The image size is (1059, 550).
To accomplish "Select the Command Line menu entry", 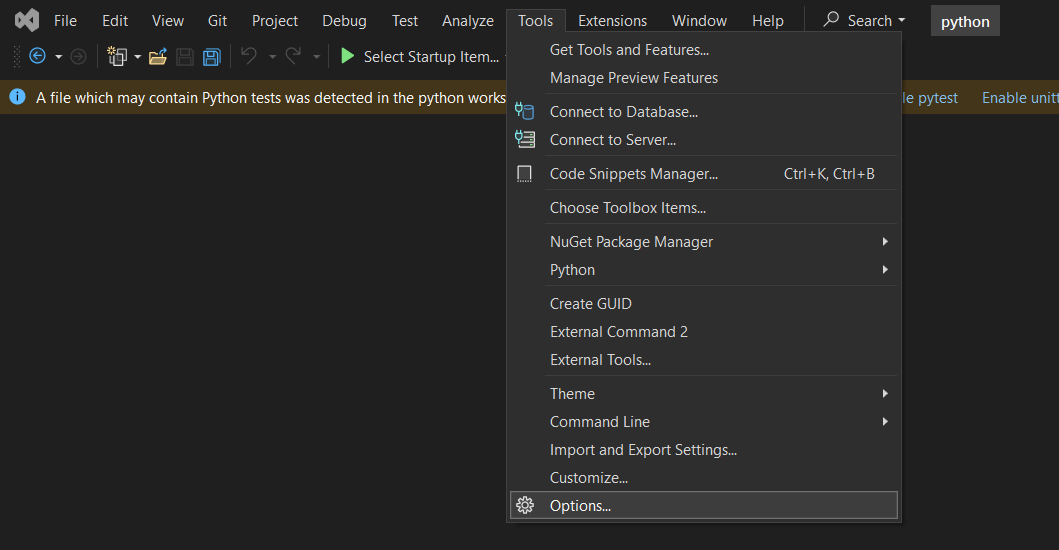I will [x=704, y=422].
